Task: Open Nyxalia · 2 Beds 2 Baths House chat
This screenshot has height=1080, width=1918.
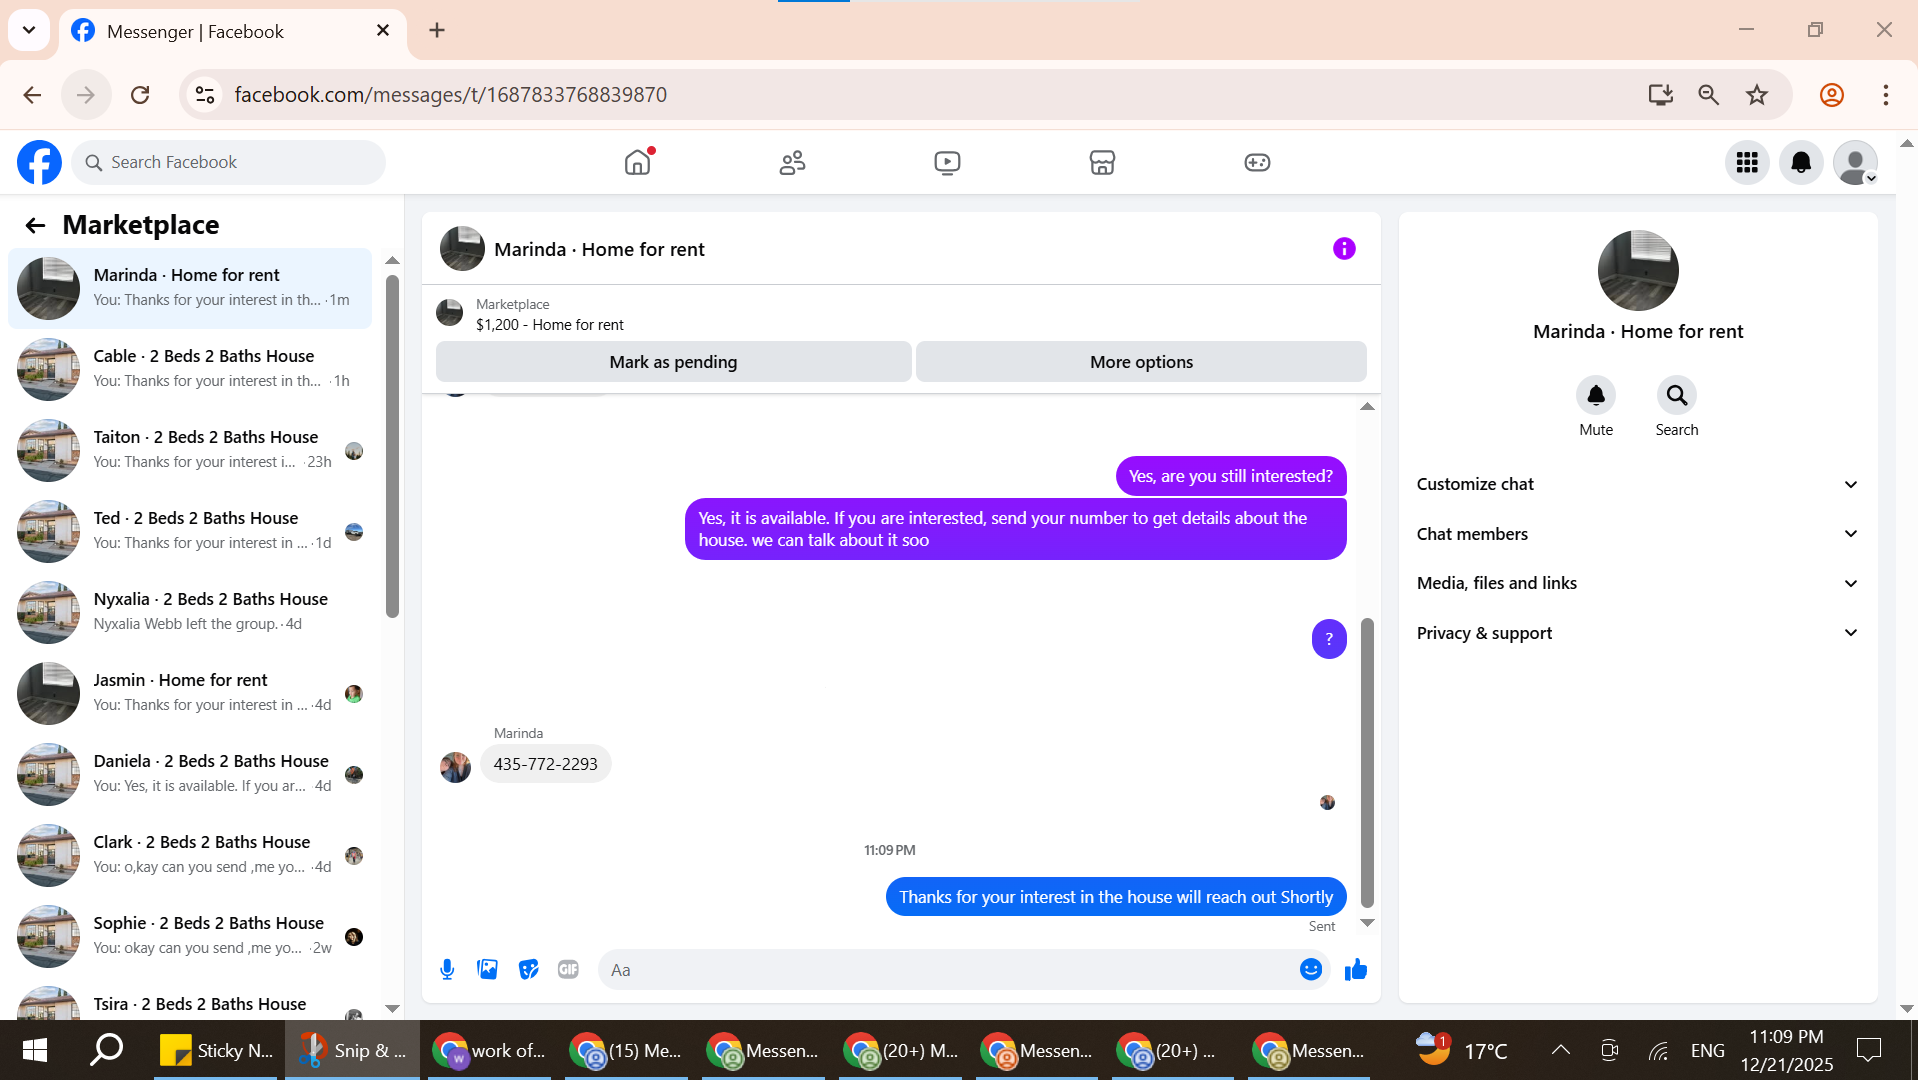Action: click(x=190, y=612)
